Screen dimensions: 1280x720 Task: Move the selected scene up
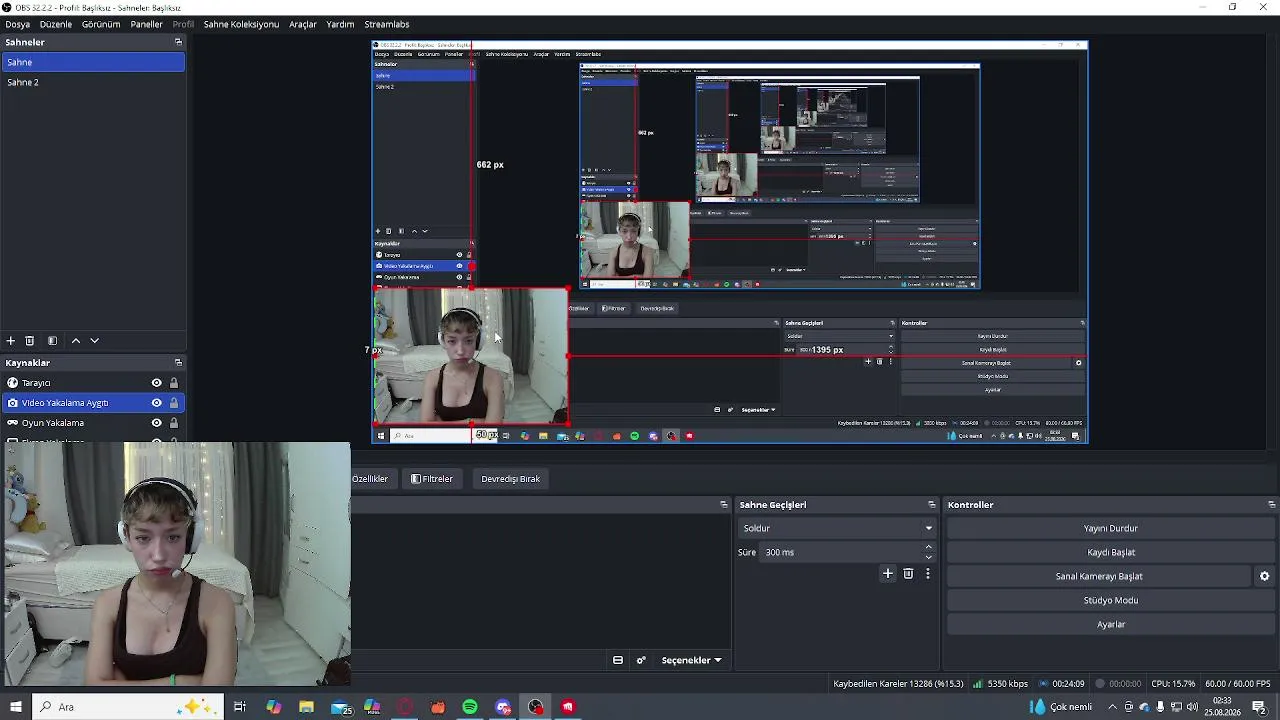click(x=76, y=341)
